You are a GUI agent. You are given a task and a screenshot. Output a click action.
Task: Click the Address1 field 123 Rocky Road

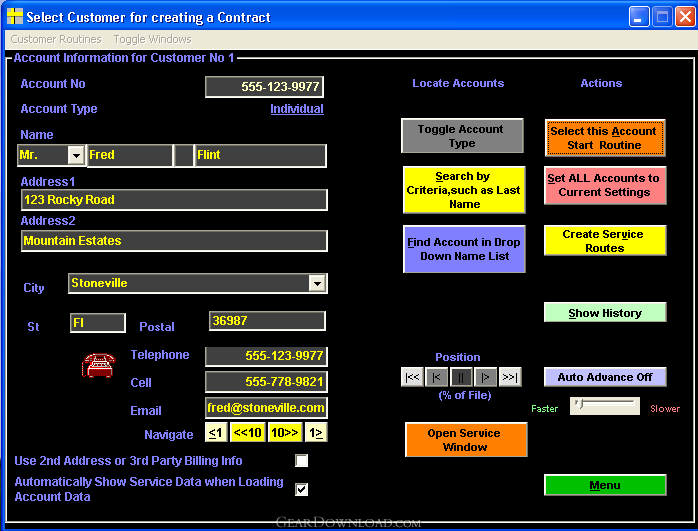174,200
